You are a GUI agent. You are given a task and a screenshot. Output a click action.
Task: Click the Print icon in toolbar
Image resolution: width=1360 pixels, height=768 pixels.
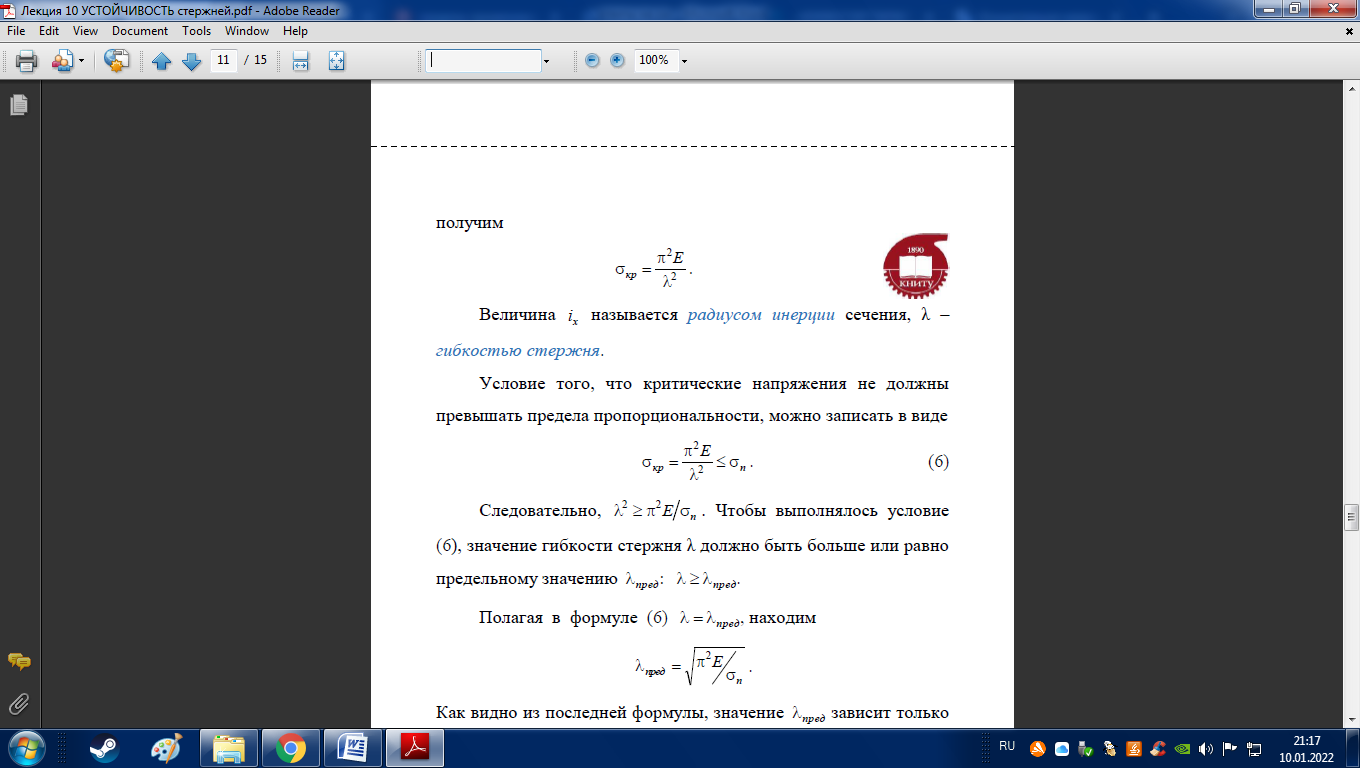(27, 61)
